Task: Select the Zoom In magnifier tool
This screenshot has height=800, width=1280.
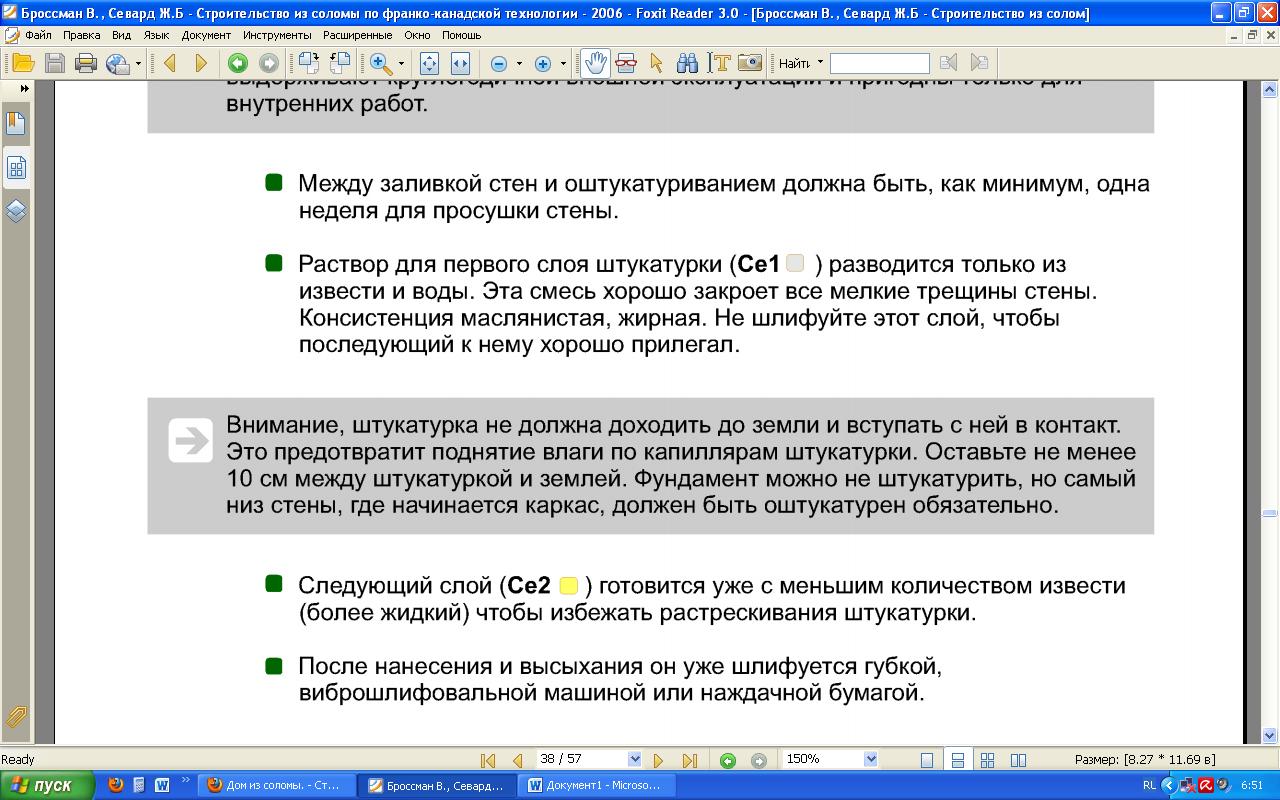Action: point(381,63)
